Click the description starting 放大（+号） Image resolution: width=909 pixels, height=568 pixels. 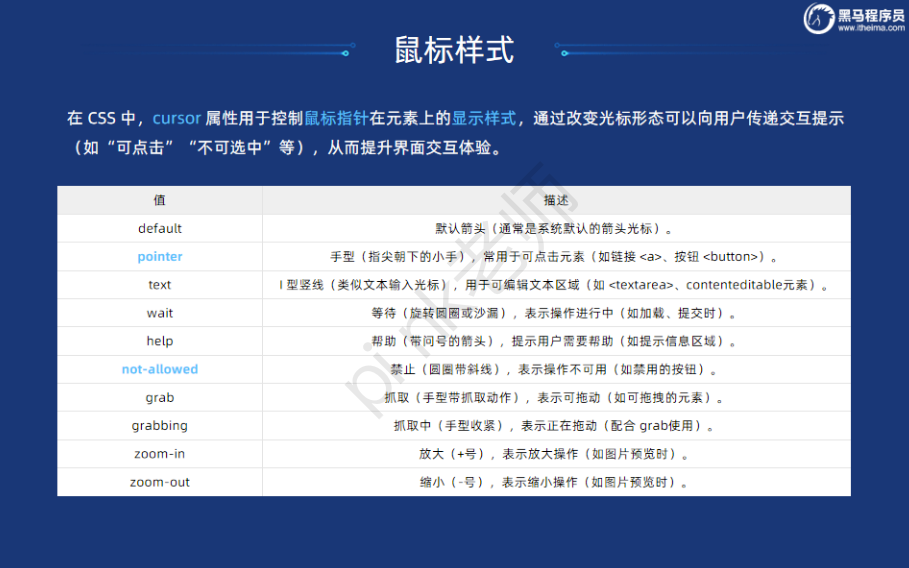click(x=555, y=454)
